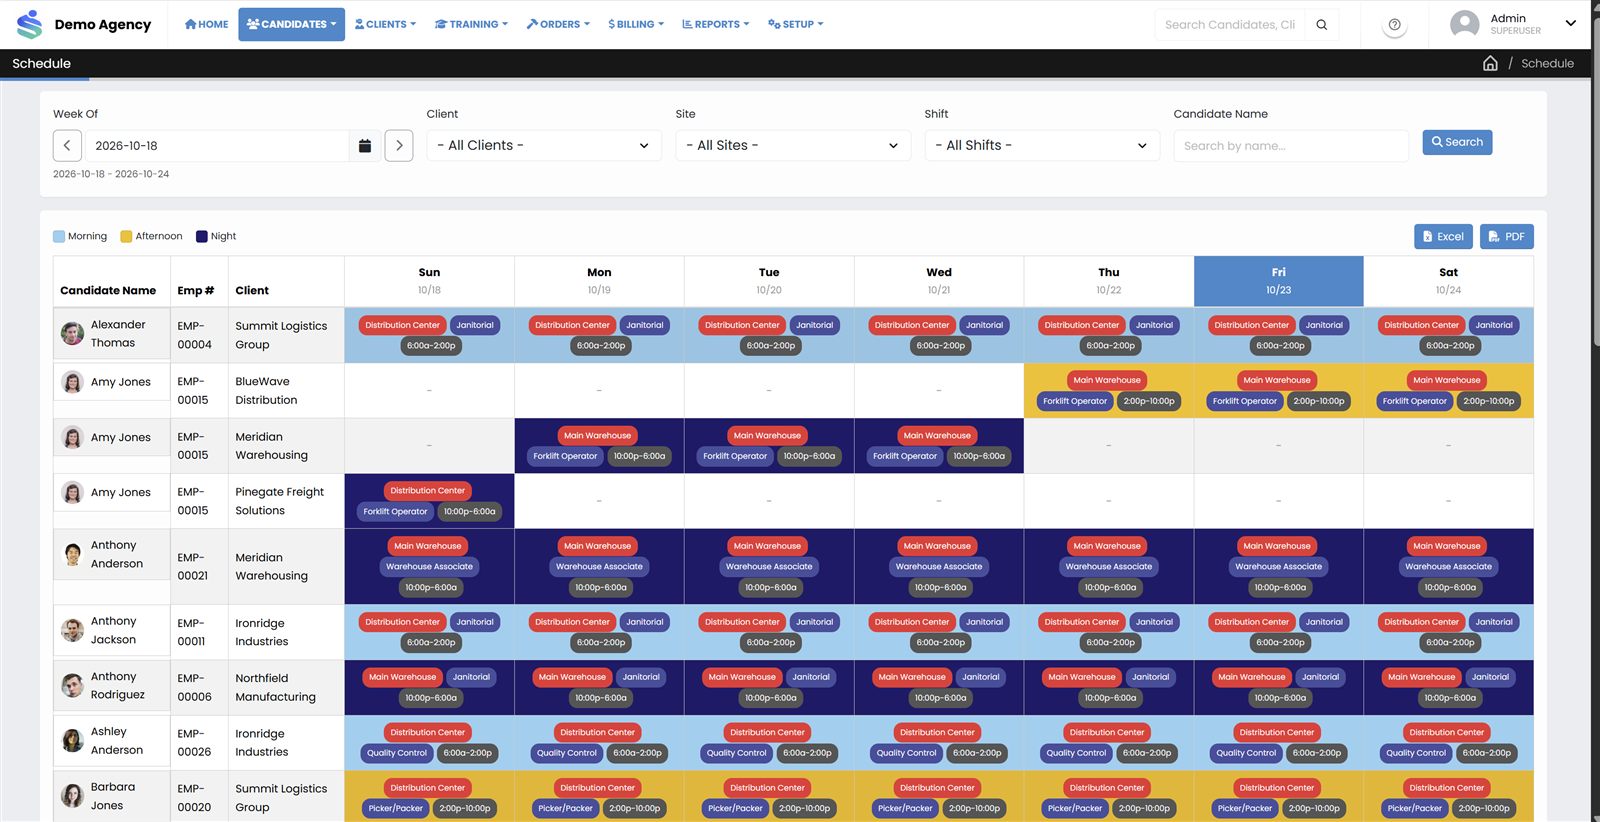
Task: Open the Orders menu
Action: pos(558,24)
